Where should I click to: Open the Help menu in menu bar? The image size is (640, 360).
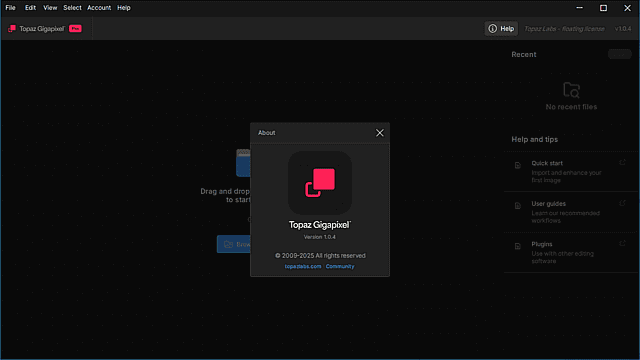coord(124,8)
